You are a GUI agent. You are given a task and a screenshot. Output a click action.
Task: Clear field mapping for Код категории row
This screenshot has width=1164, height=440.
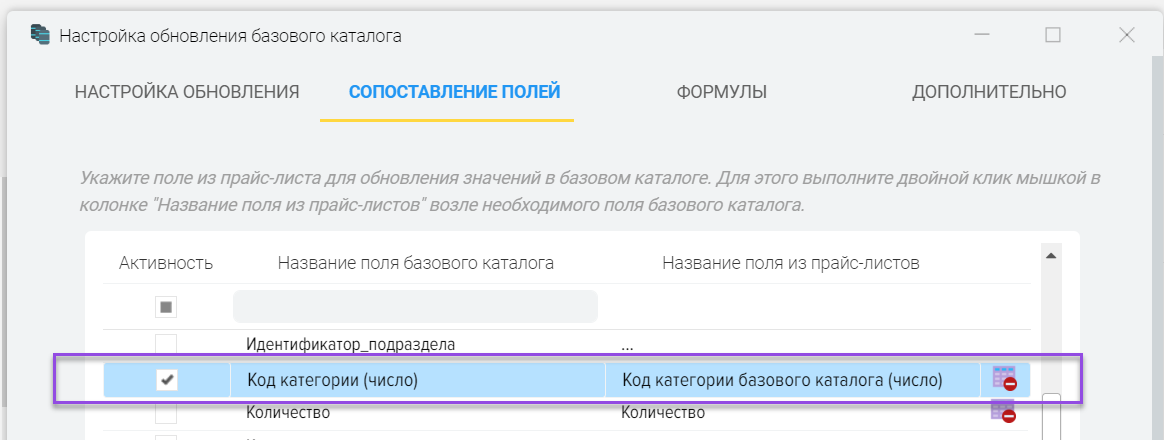pyautogui.click(x=1003, y=379)
